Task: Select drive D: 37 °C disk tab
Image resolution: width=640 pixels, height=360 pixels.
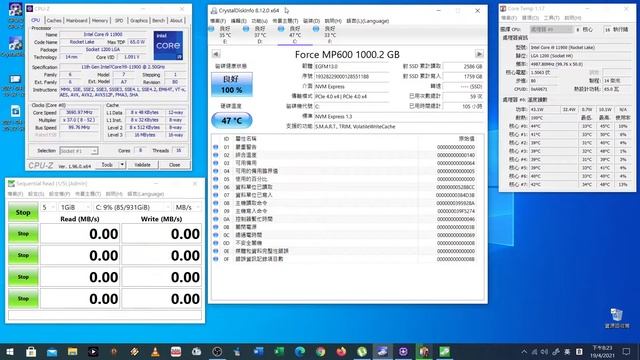Action: [x=260, y=35]
